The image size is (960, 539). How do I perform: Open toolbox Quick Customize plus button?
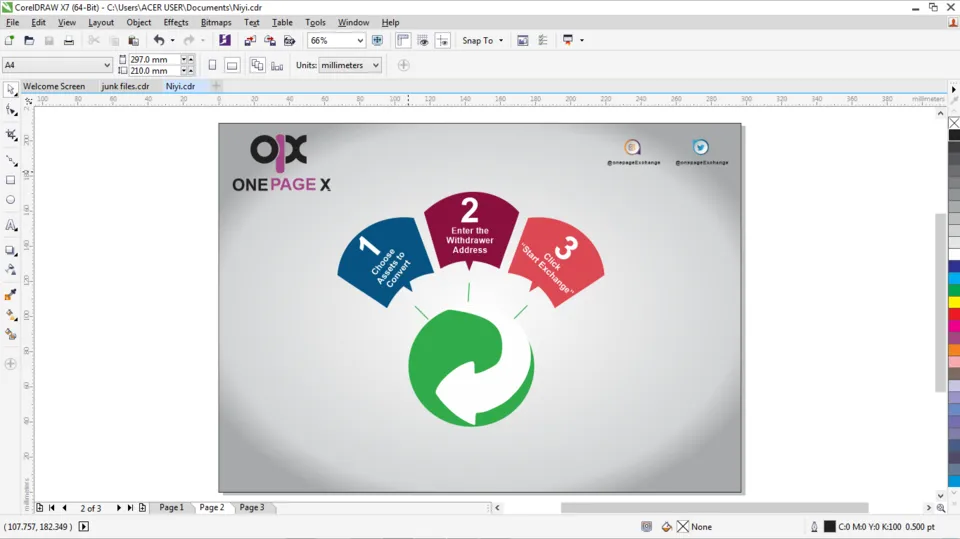[x=10, y=364]
